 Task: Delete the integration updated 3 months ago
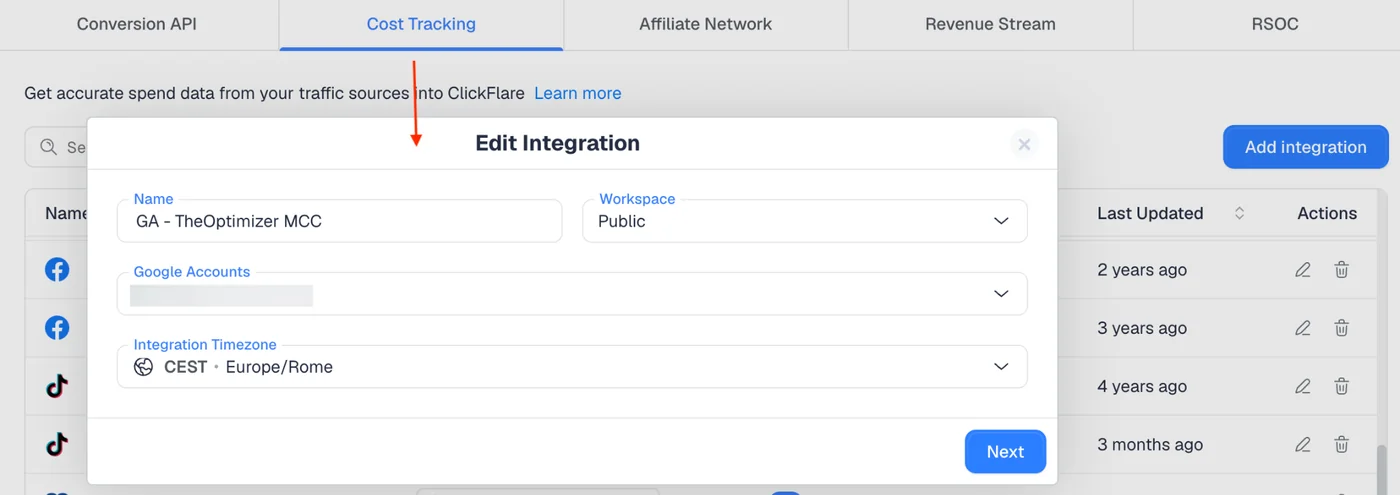[x=1342, y=444]
